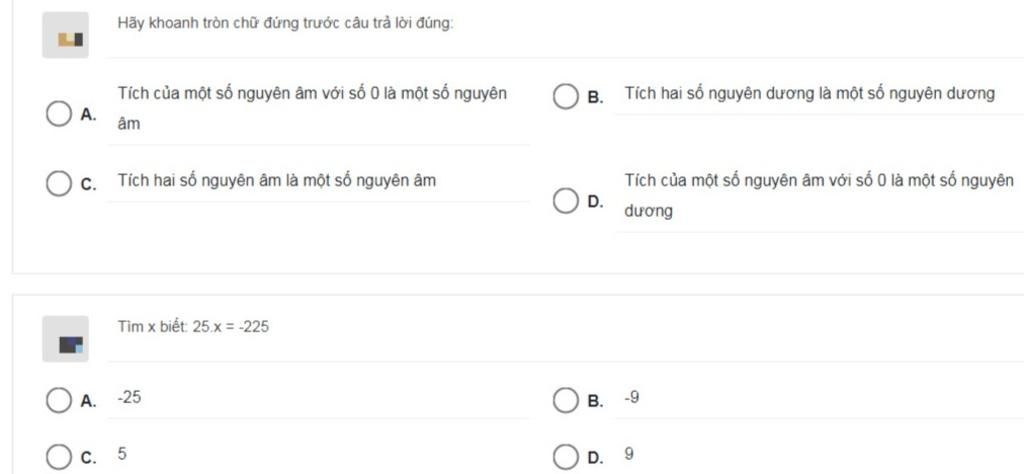This screenshot has width=1024, height=474.
Task: Pick radio D ending with 'nguyên dương'
Action: tap(565, 200)
